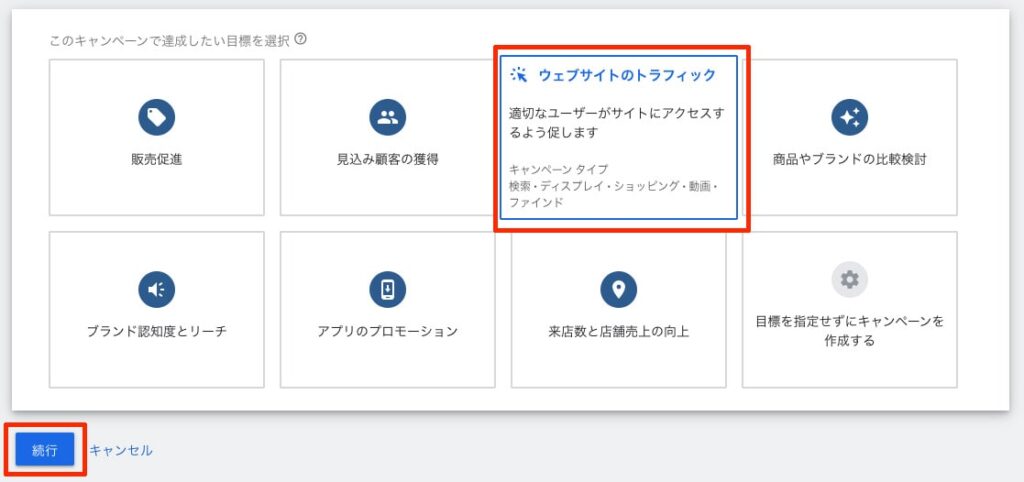
Task: Click the blue 続行 button
Action: [45, 450]
